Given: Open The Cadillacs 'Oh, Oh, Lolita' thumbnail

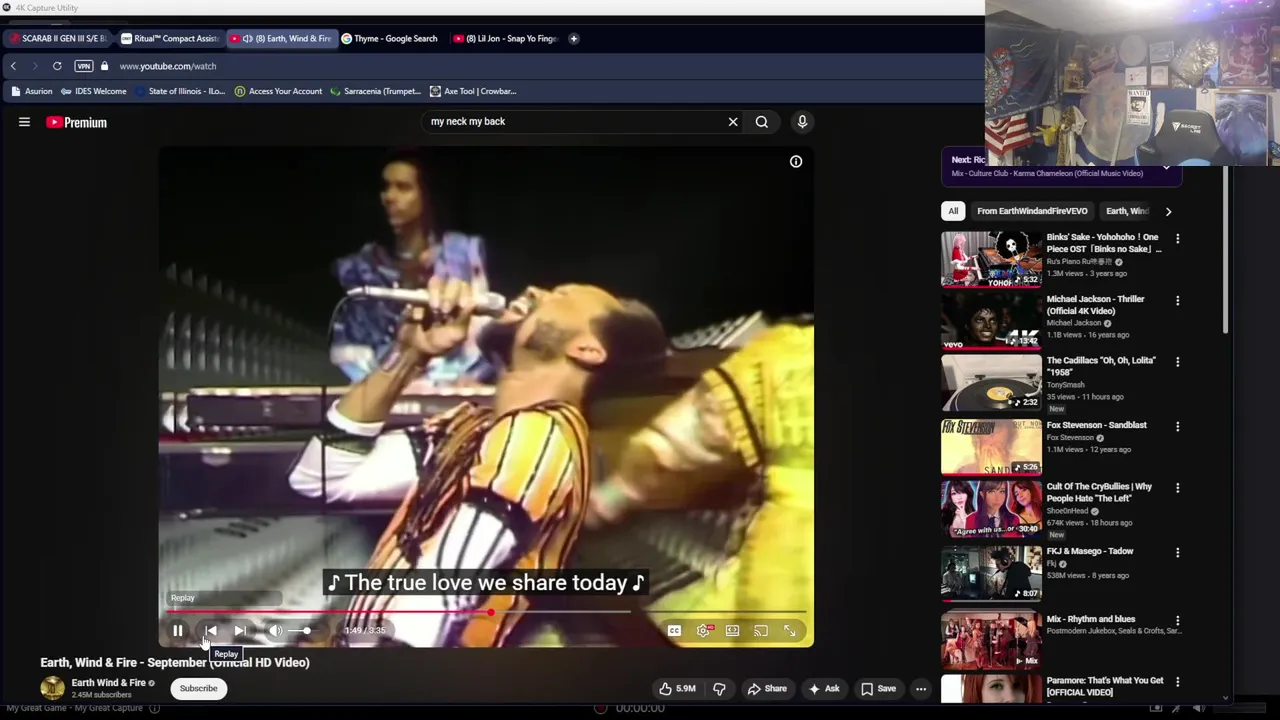Looking at the screenshot, I should point(991,382).
